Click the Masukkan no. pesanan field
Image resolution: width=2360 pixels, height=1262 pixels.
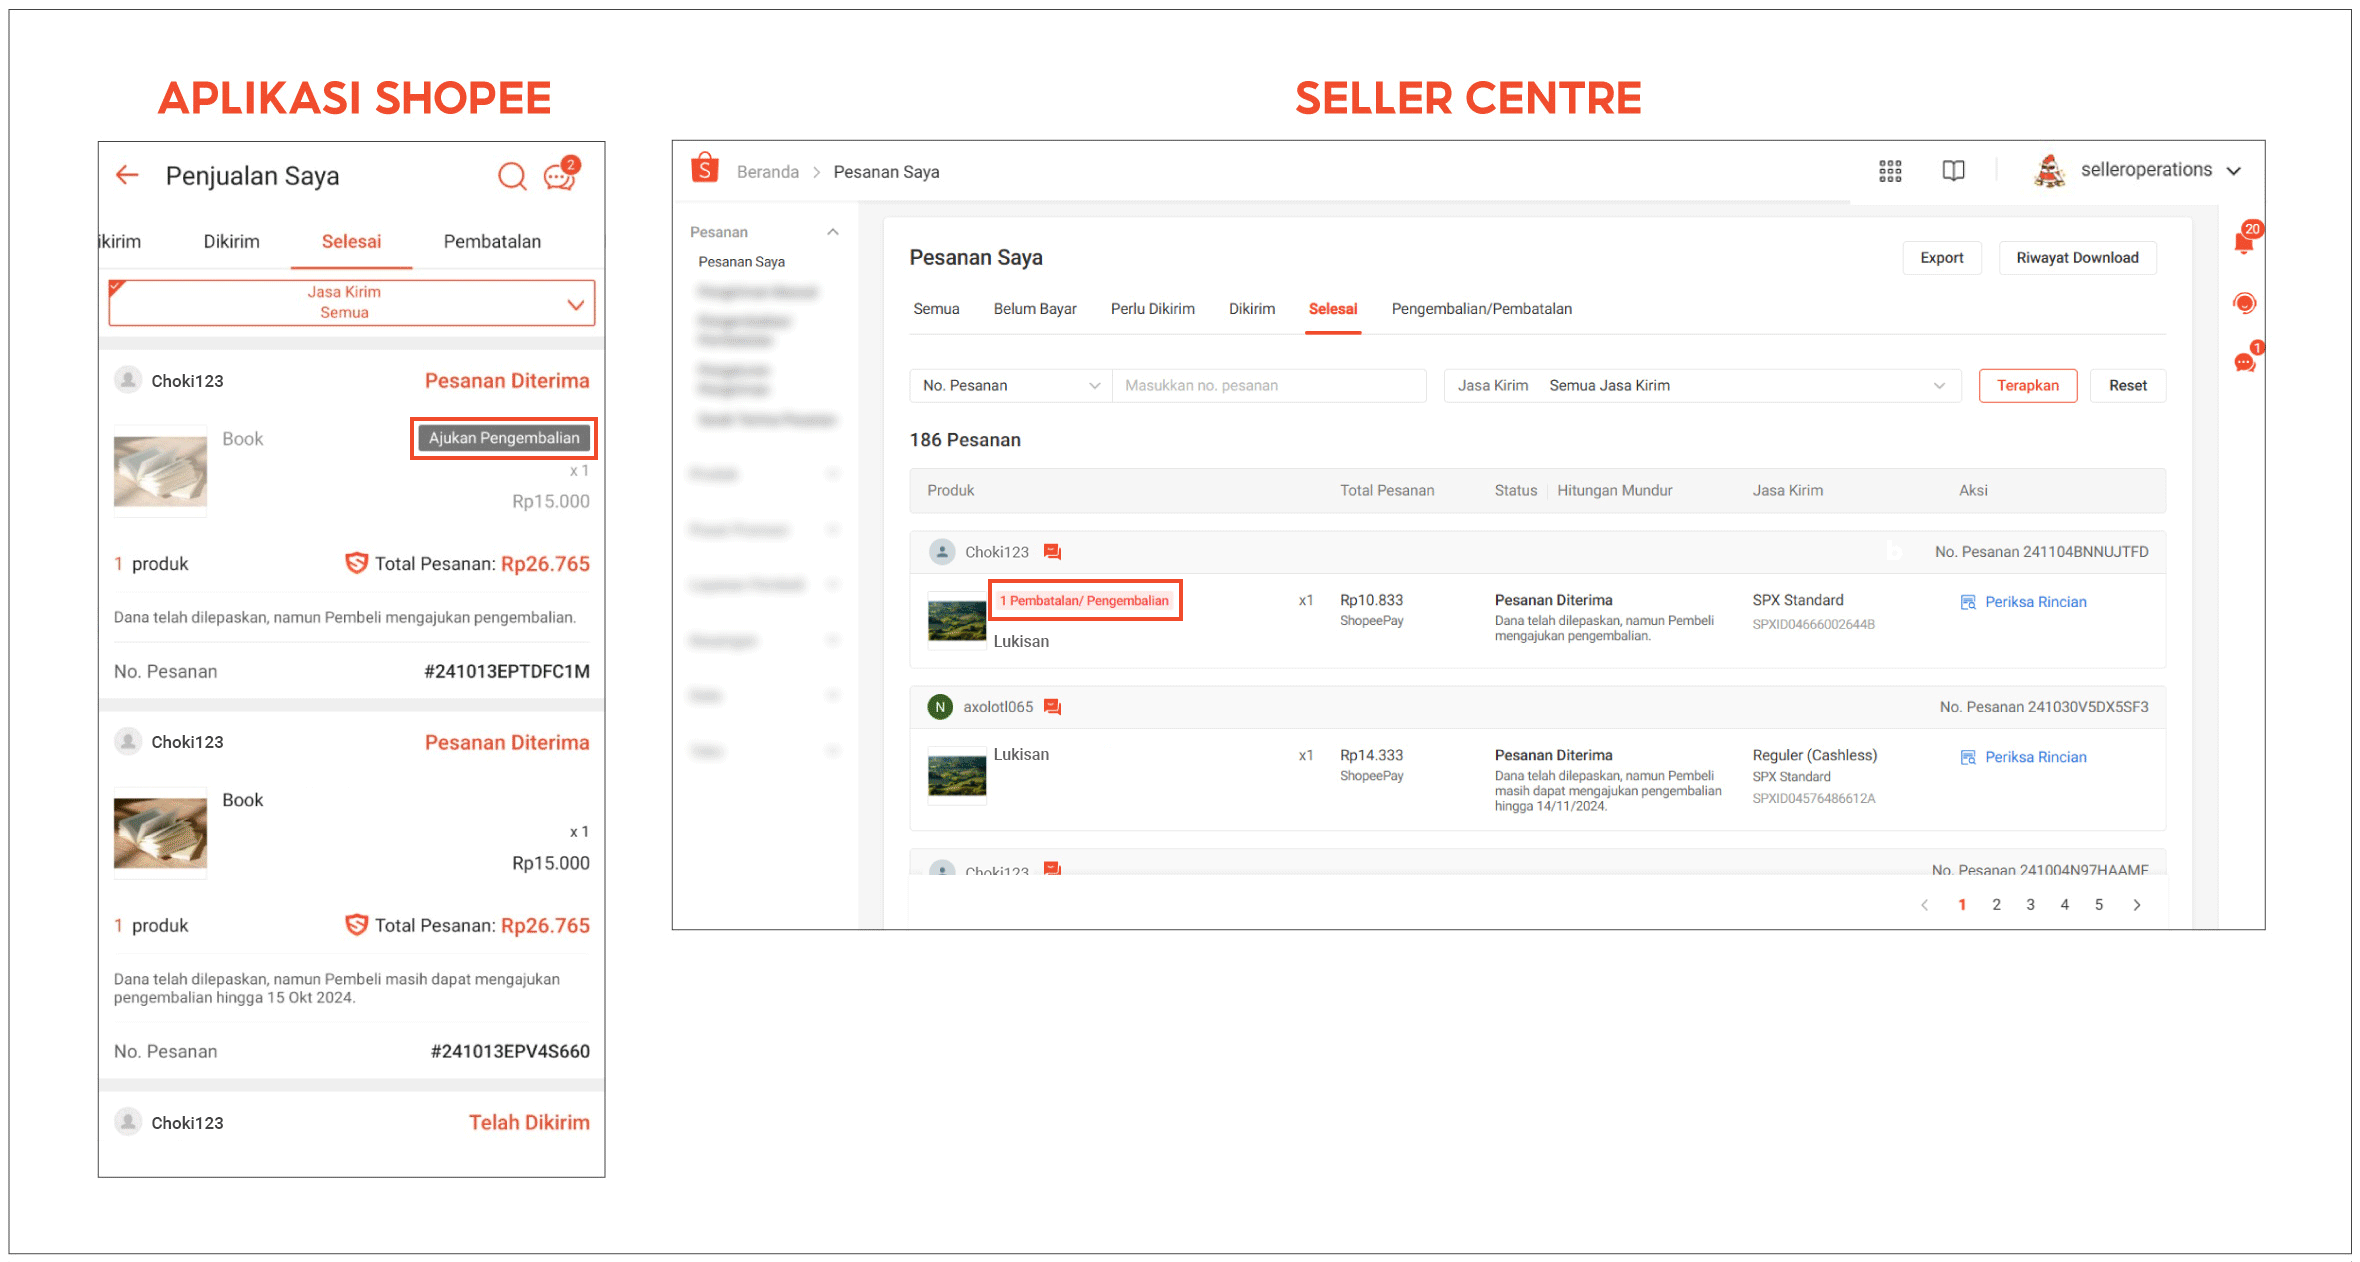click(1268, 386)
